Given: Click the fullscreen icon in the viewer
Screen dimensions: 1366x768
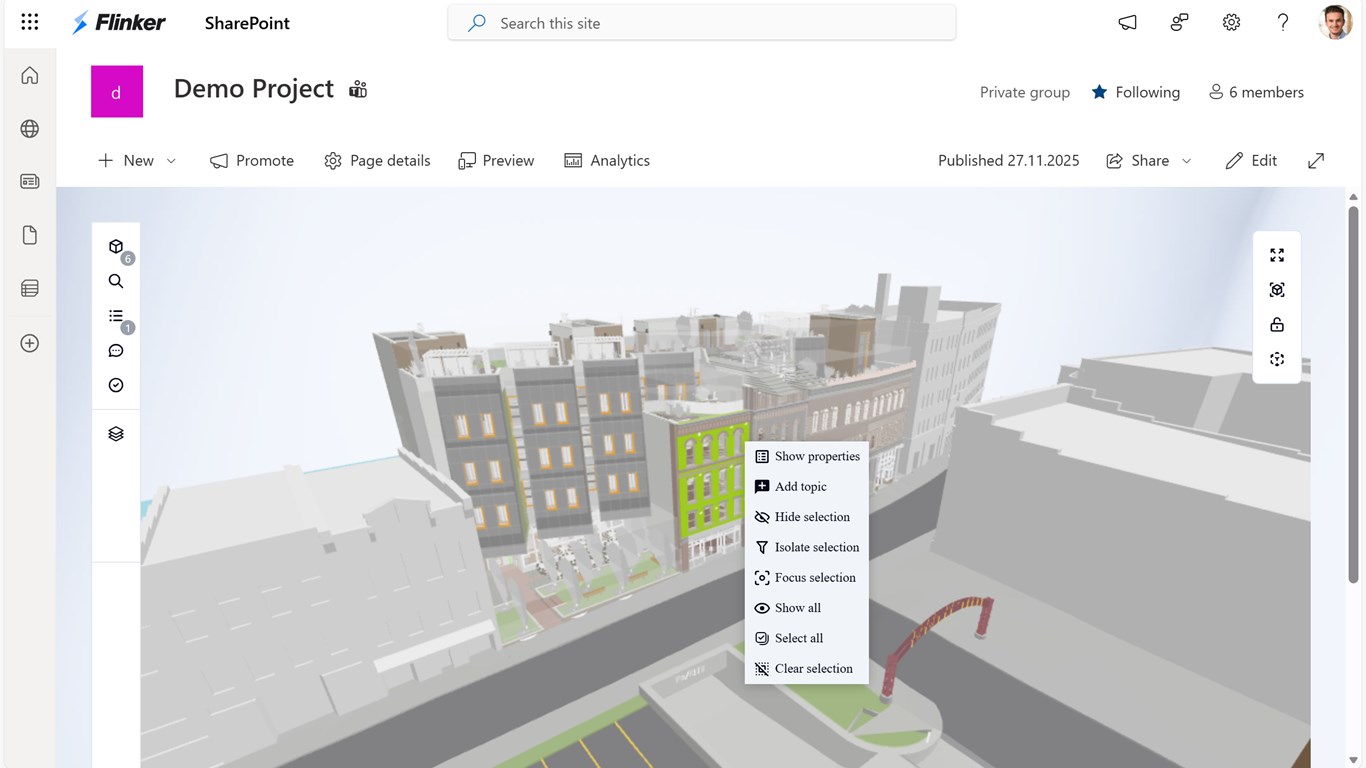Looking at the screenshot, I should (1277, 255).
